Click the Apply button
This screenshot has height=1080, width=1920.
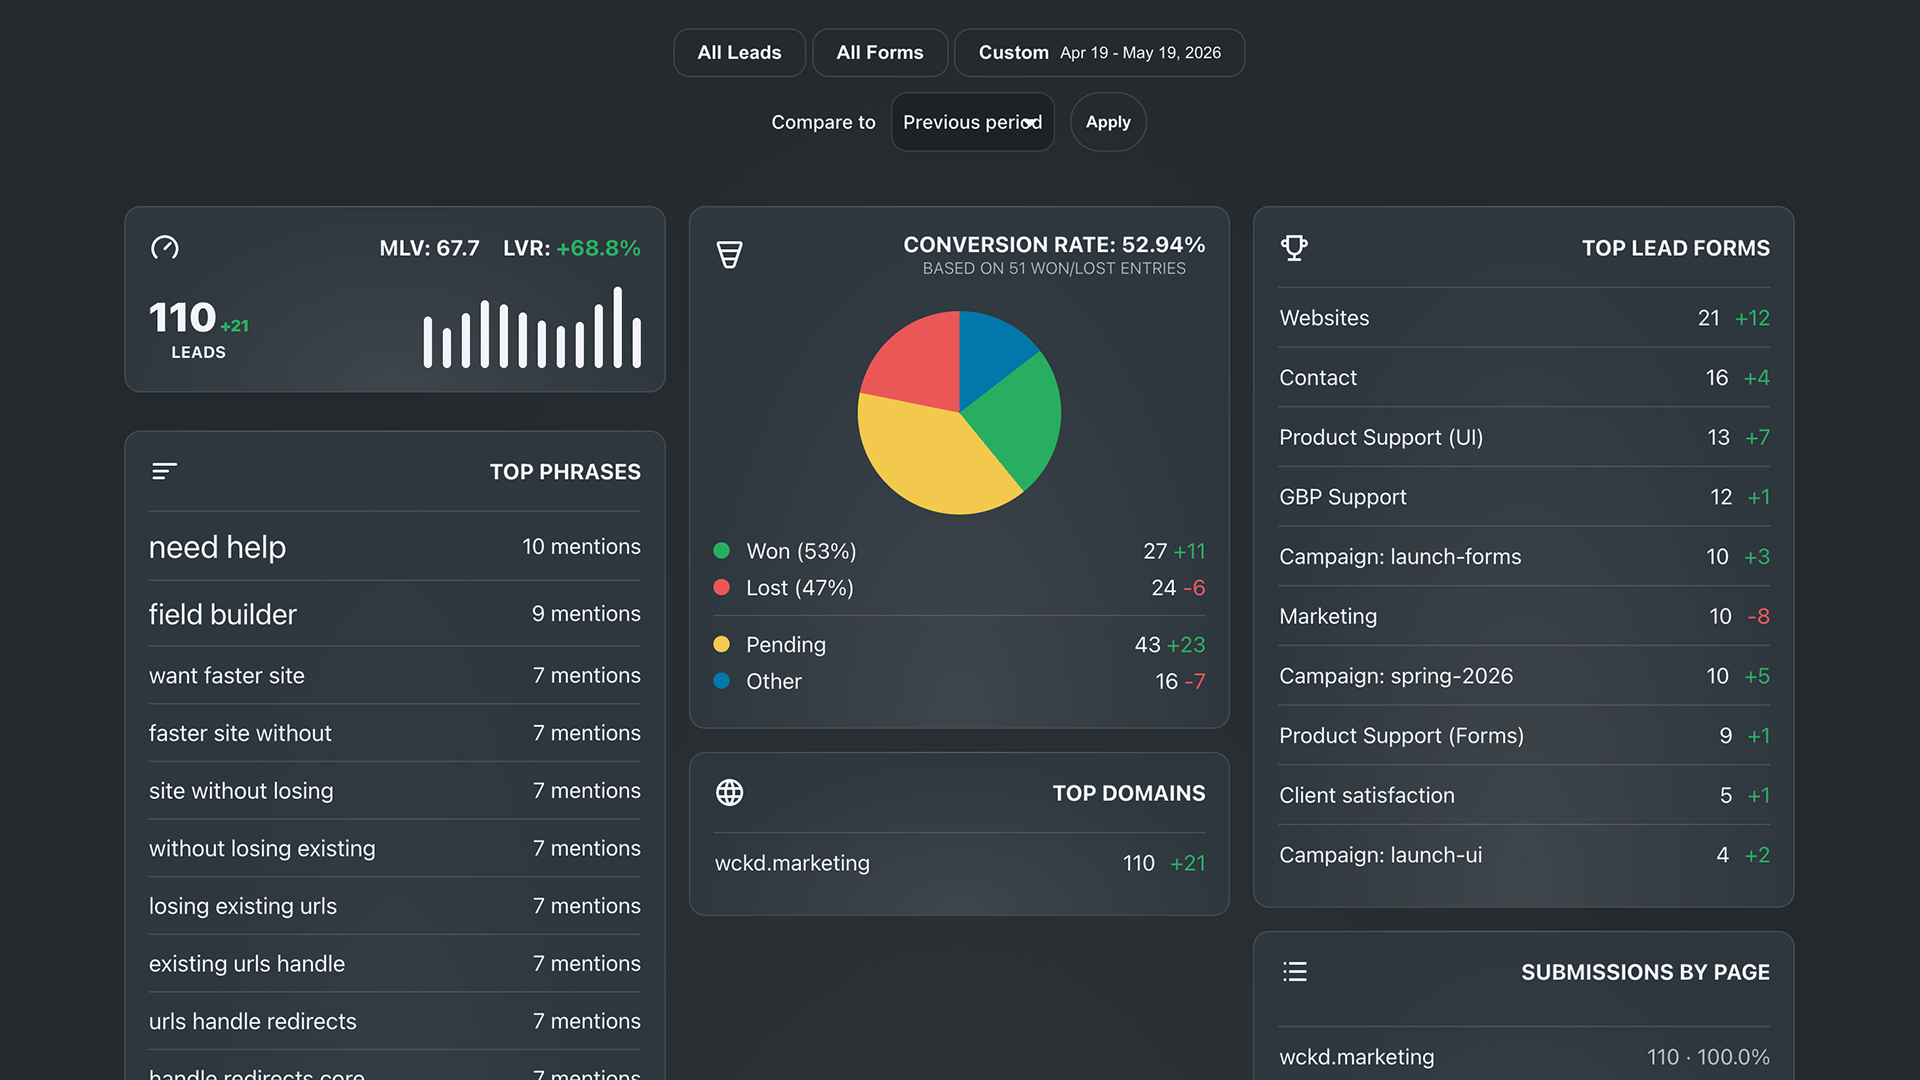click(x=1108, y=122)
